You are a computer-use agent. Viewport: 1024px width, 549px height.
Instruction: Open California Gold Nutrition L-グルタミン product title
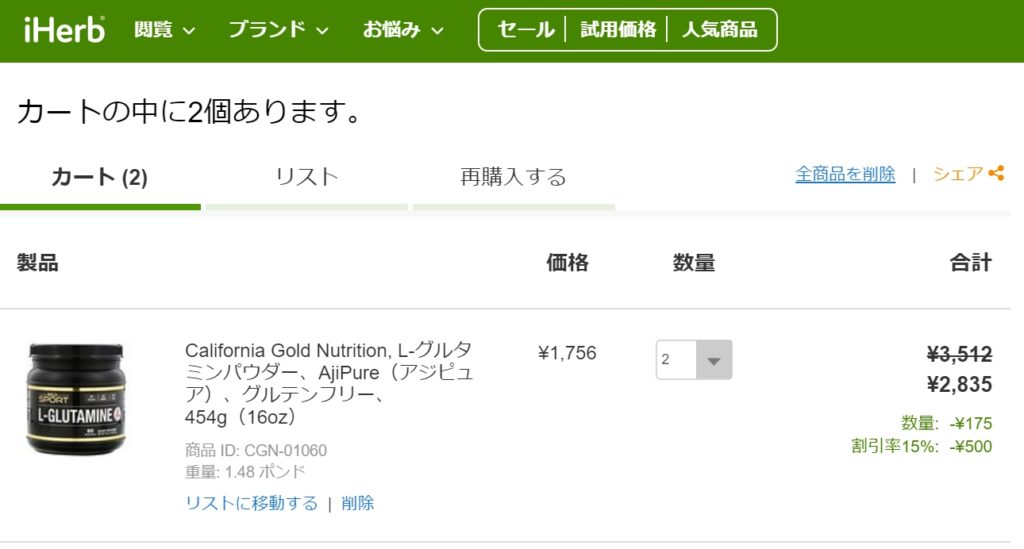pyautogui.click(x=329, y=383)
